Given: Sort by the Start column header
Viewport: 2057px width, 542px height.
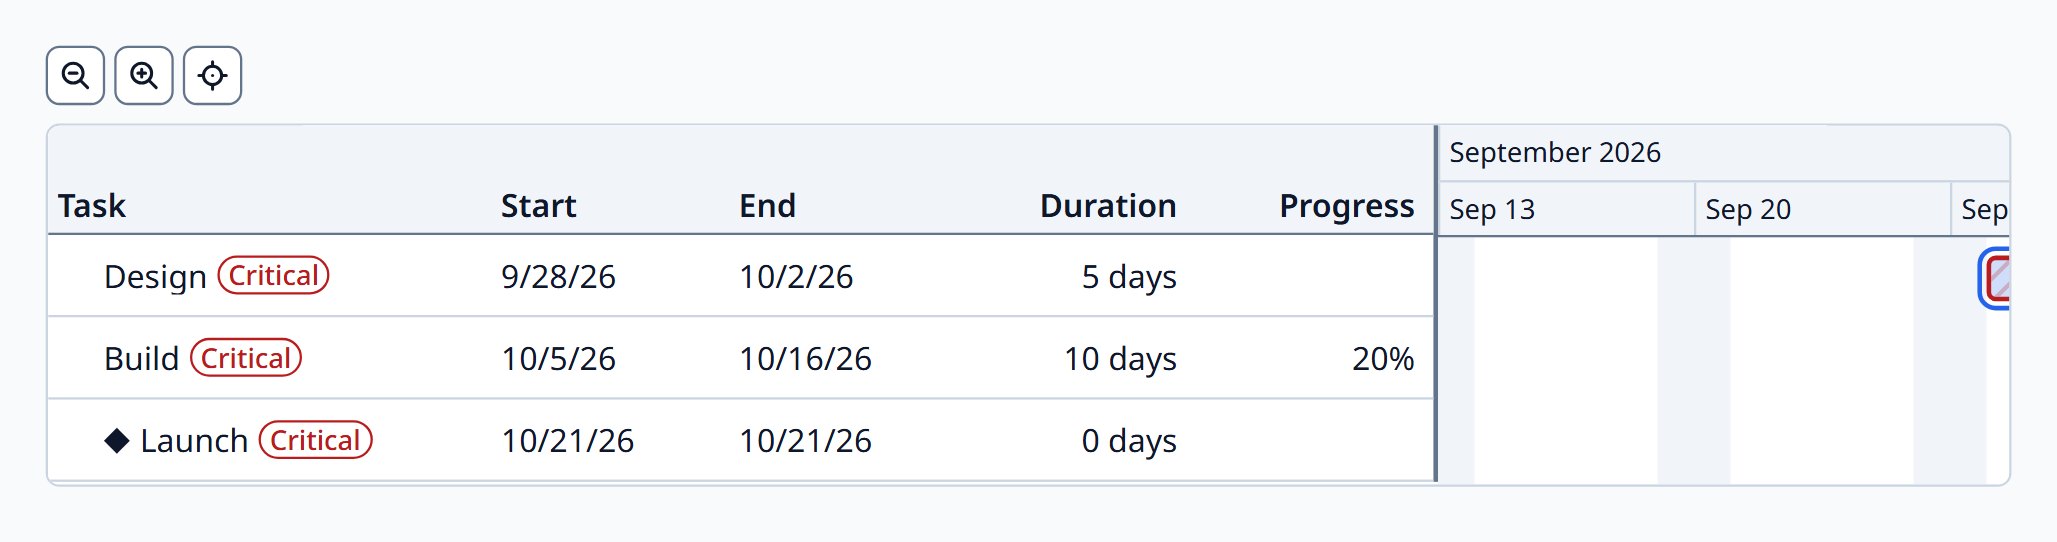Looking at the screenshot, I should point(538,206).
